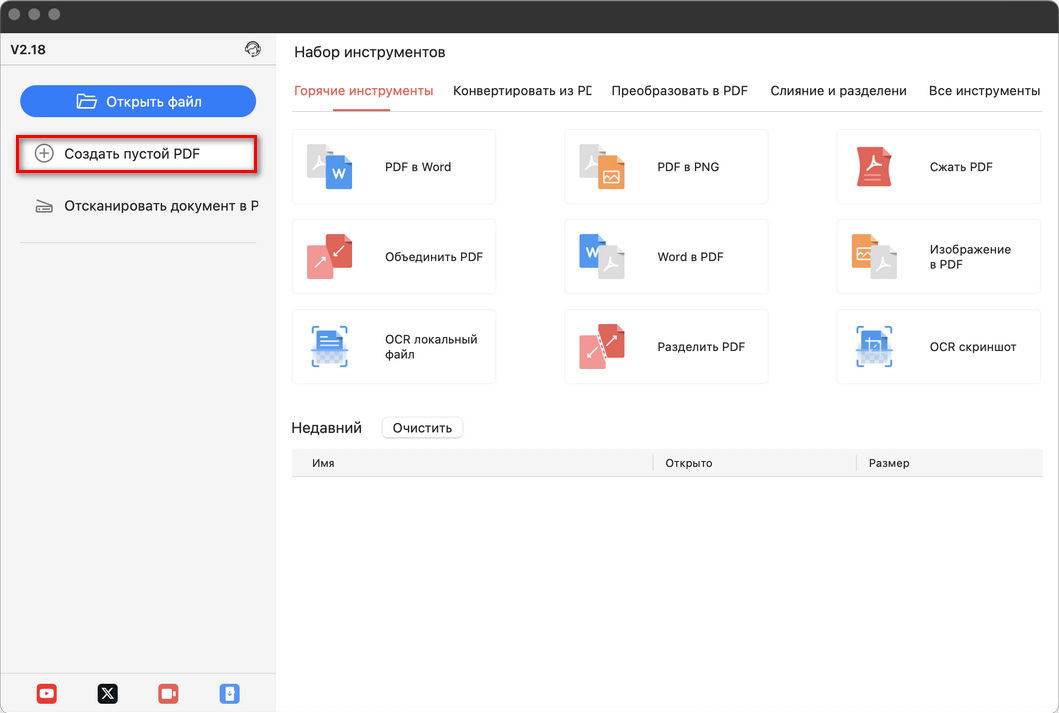Open OCR локальный файл tool

[393, 346]
